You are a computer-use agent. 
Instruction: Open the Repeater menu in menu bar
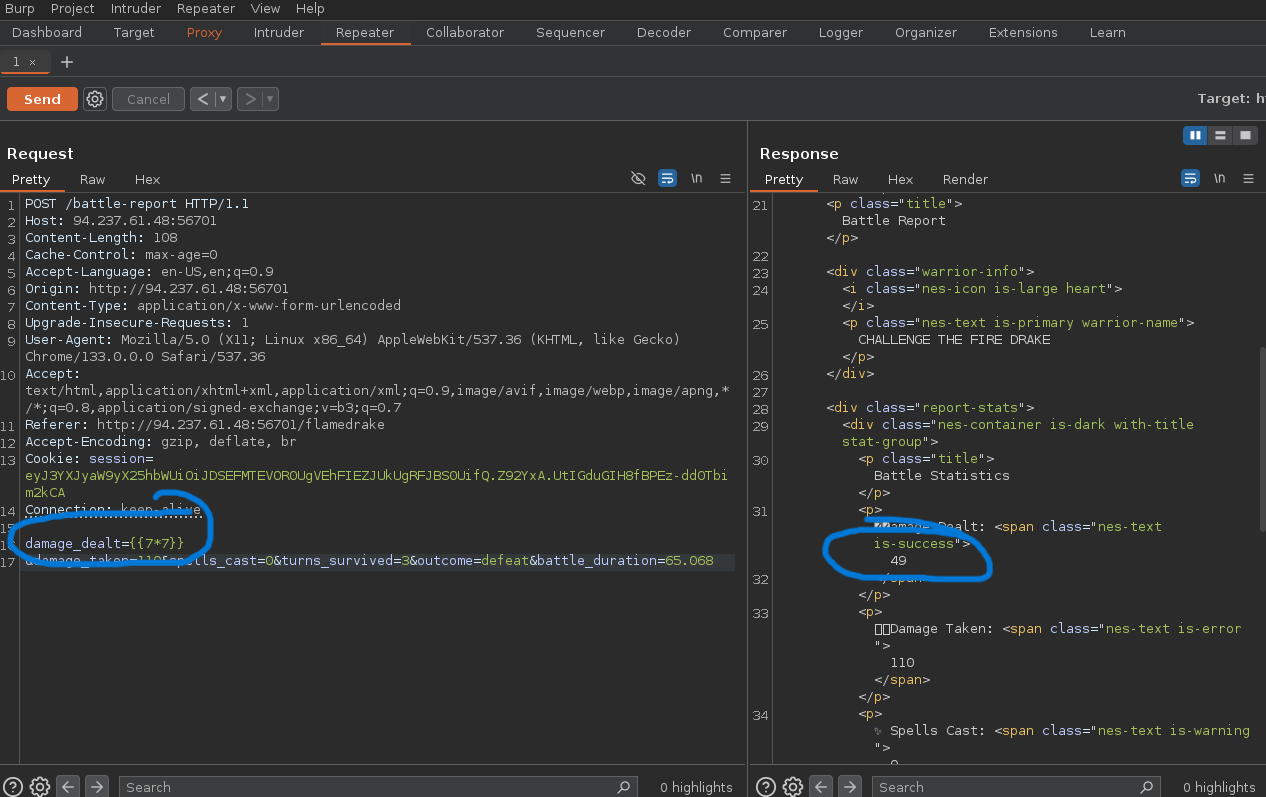[207, 8]
